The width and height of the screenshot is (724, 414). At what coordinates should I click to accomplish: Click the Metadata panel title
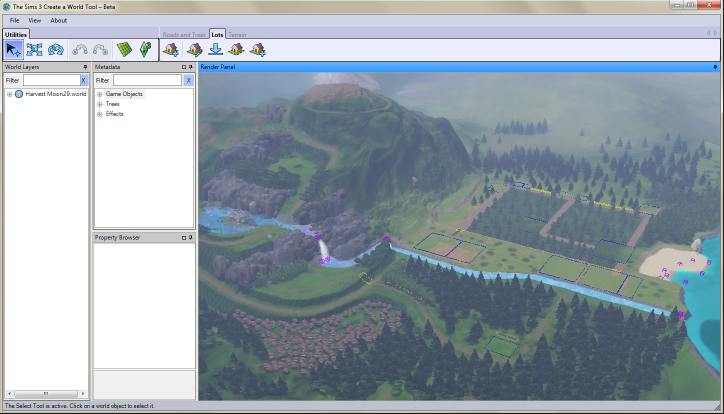(x=107, y=67)
